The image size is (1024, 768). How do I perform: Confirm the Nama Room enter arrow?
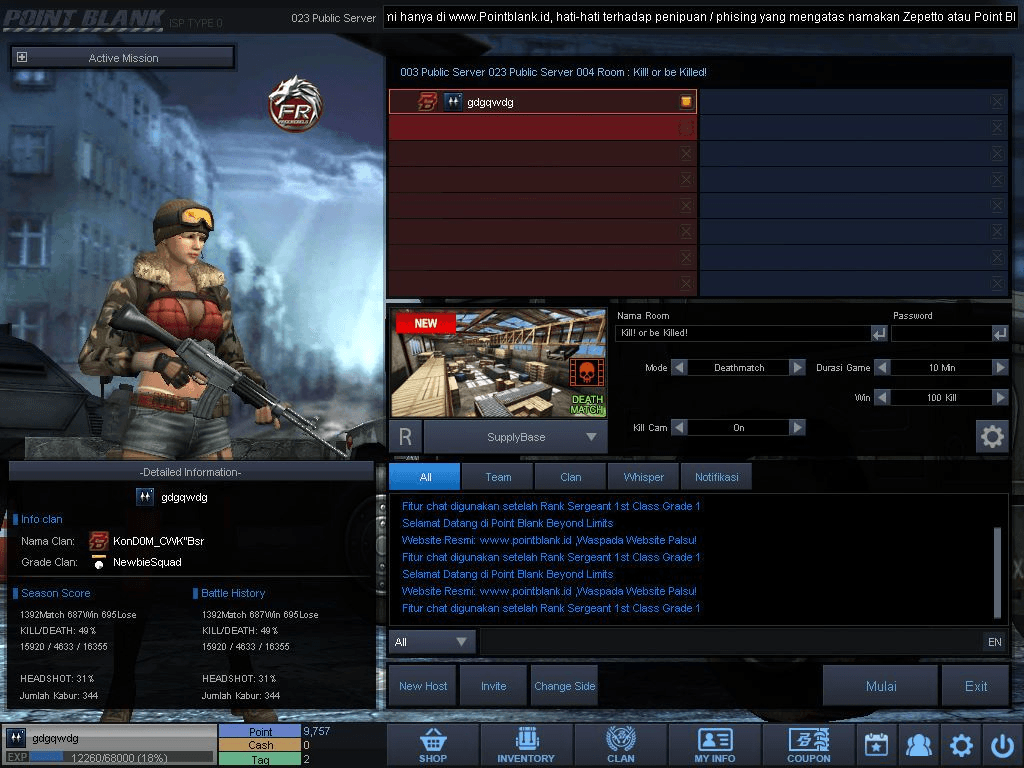[x=879, y=334]
